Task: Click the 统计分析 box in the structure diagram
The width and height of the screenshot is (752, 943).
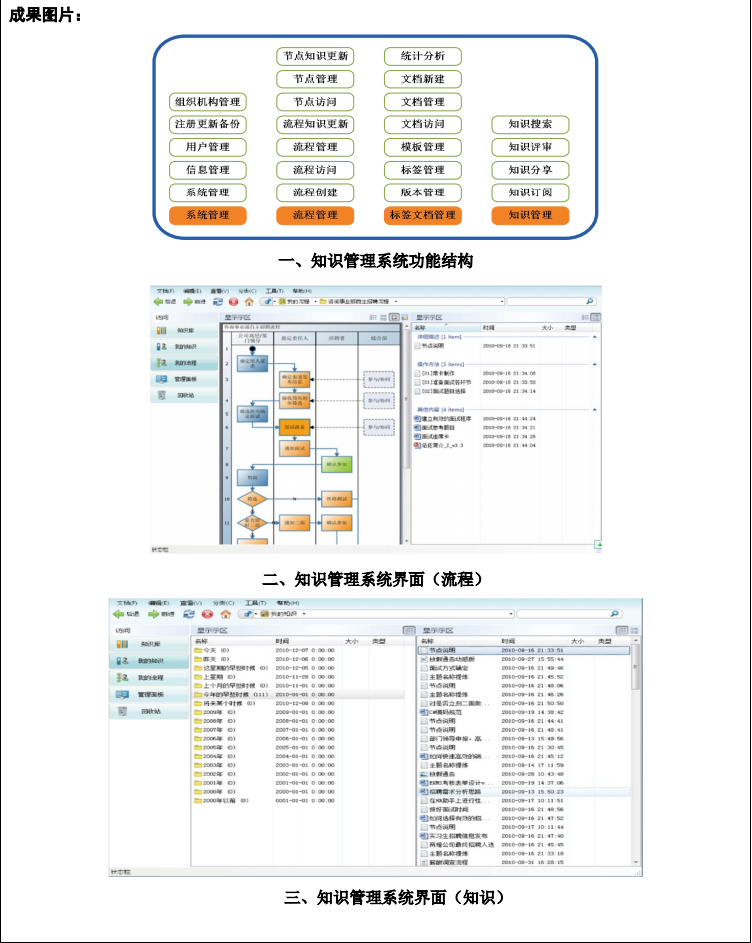Action: 422,56
